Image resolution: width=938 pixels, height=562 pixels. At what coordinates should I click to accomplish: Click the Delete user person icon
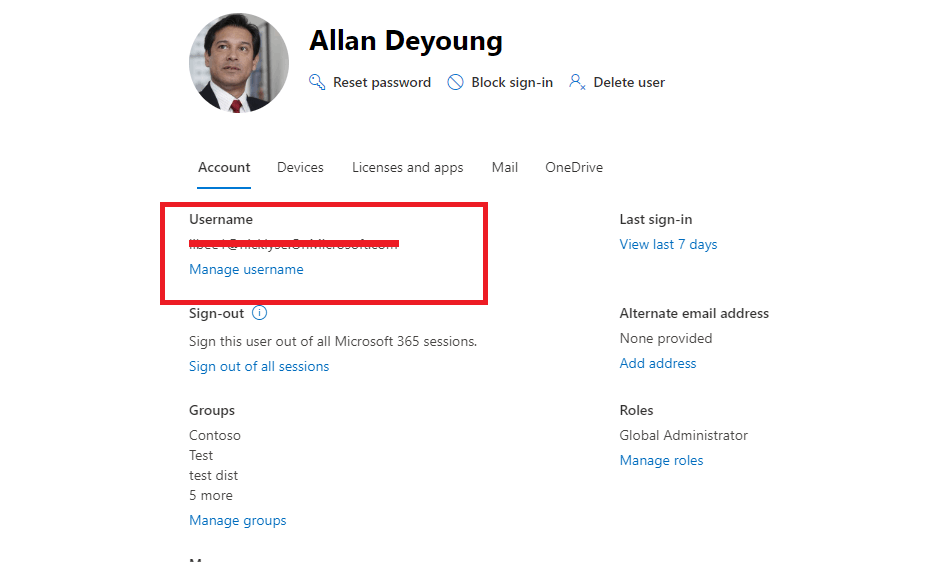point(577,82)
